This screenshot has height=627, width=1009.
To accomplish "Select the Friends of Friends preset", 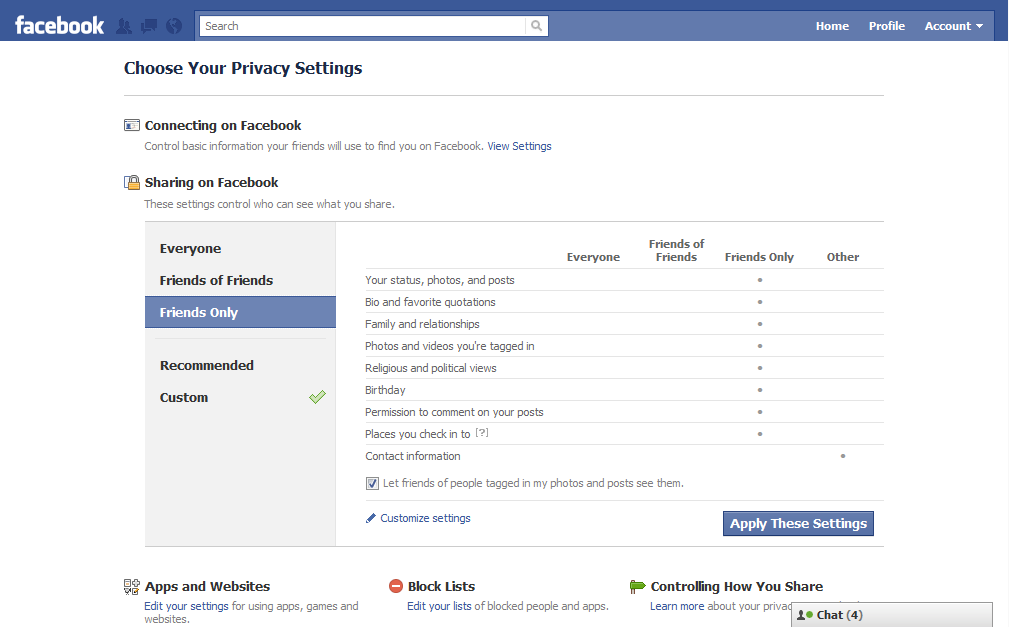I will (x=216, y=281).
